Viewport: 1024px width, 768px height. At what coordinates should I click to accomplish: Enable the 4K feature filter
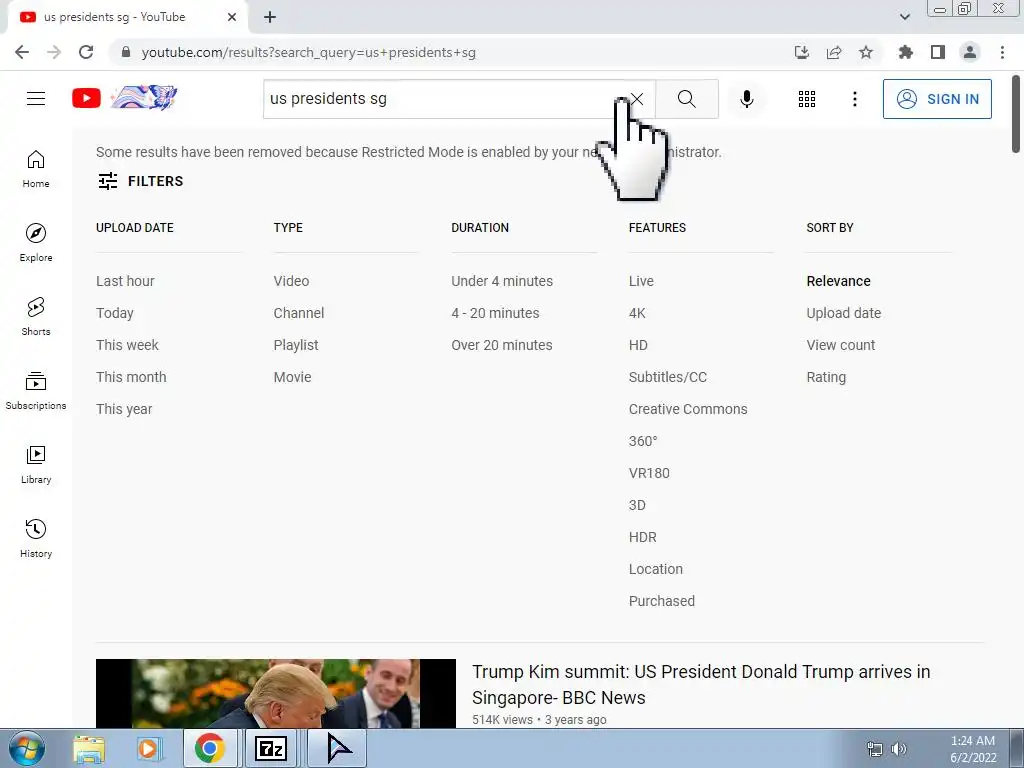637,313
